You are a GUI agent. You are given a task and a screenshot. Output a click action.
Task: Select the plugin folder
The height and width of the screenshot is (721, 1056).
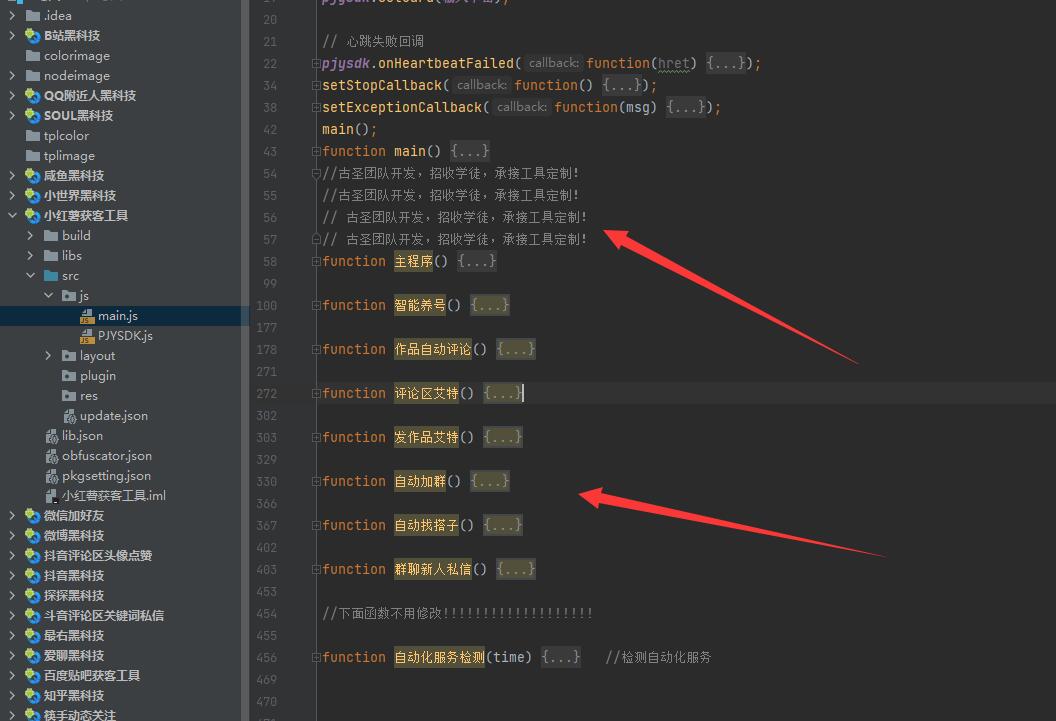click(98, 376)
